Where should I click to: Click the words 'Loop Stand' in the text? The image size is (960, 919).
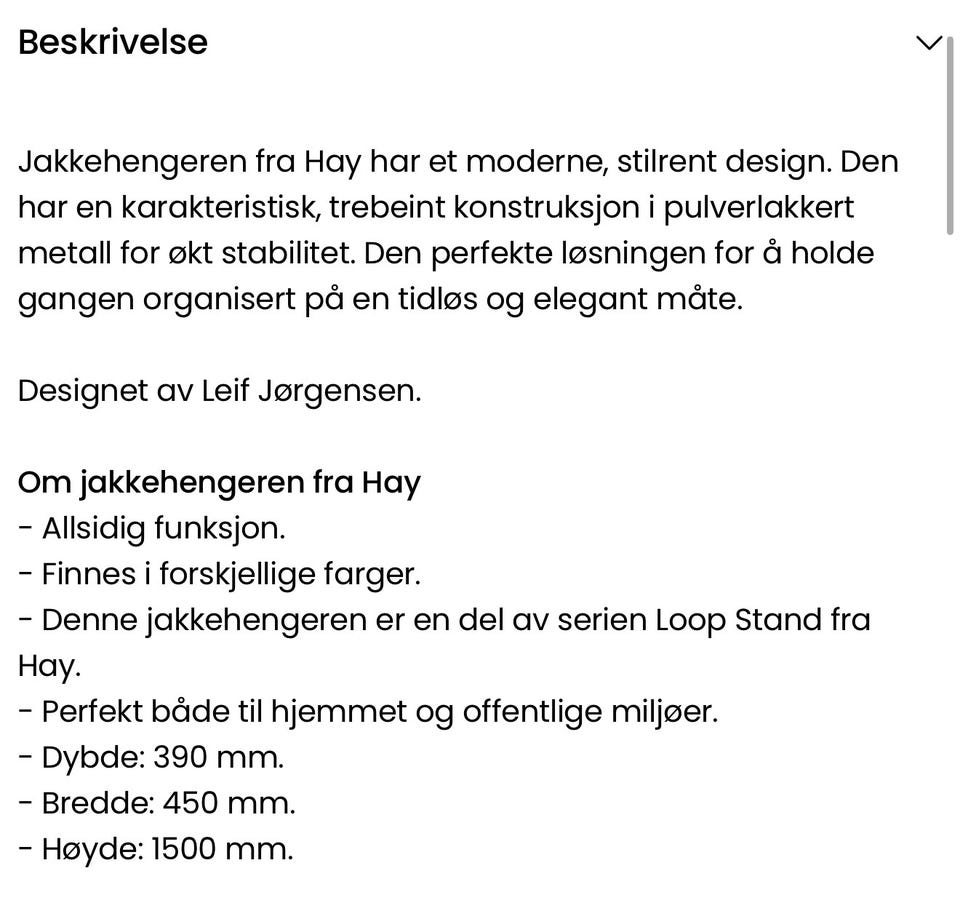click(x=738, y=620)
